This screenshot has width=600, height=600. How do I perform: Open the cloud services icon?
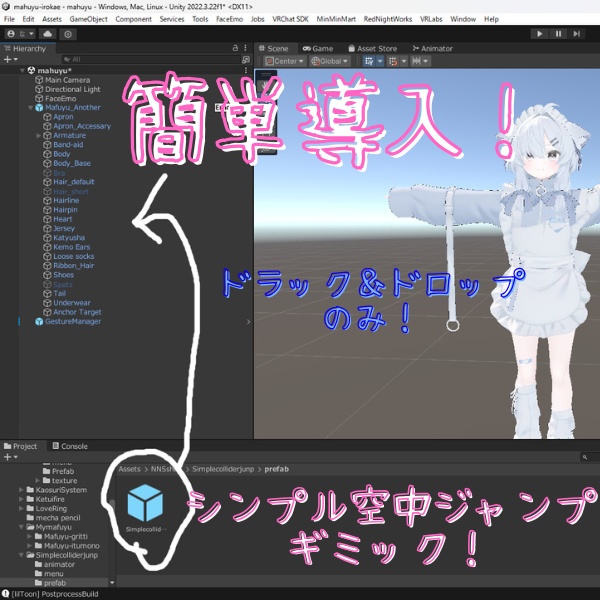point(47,34)
